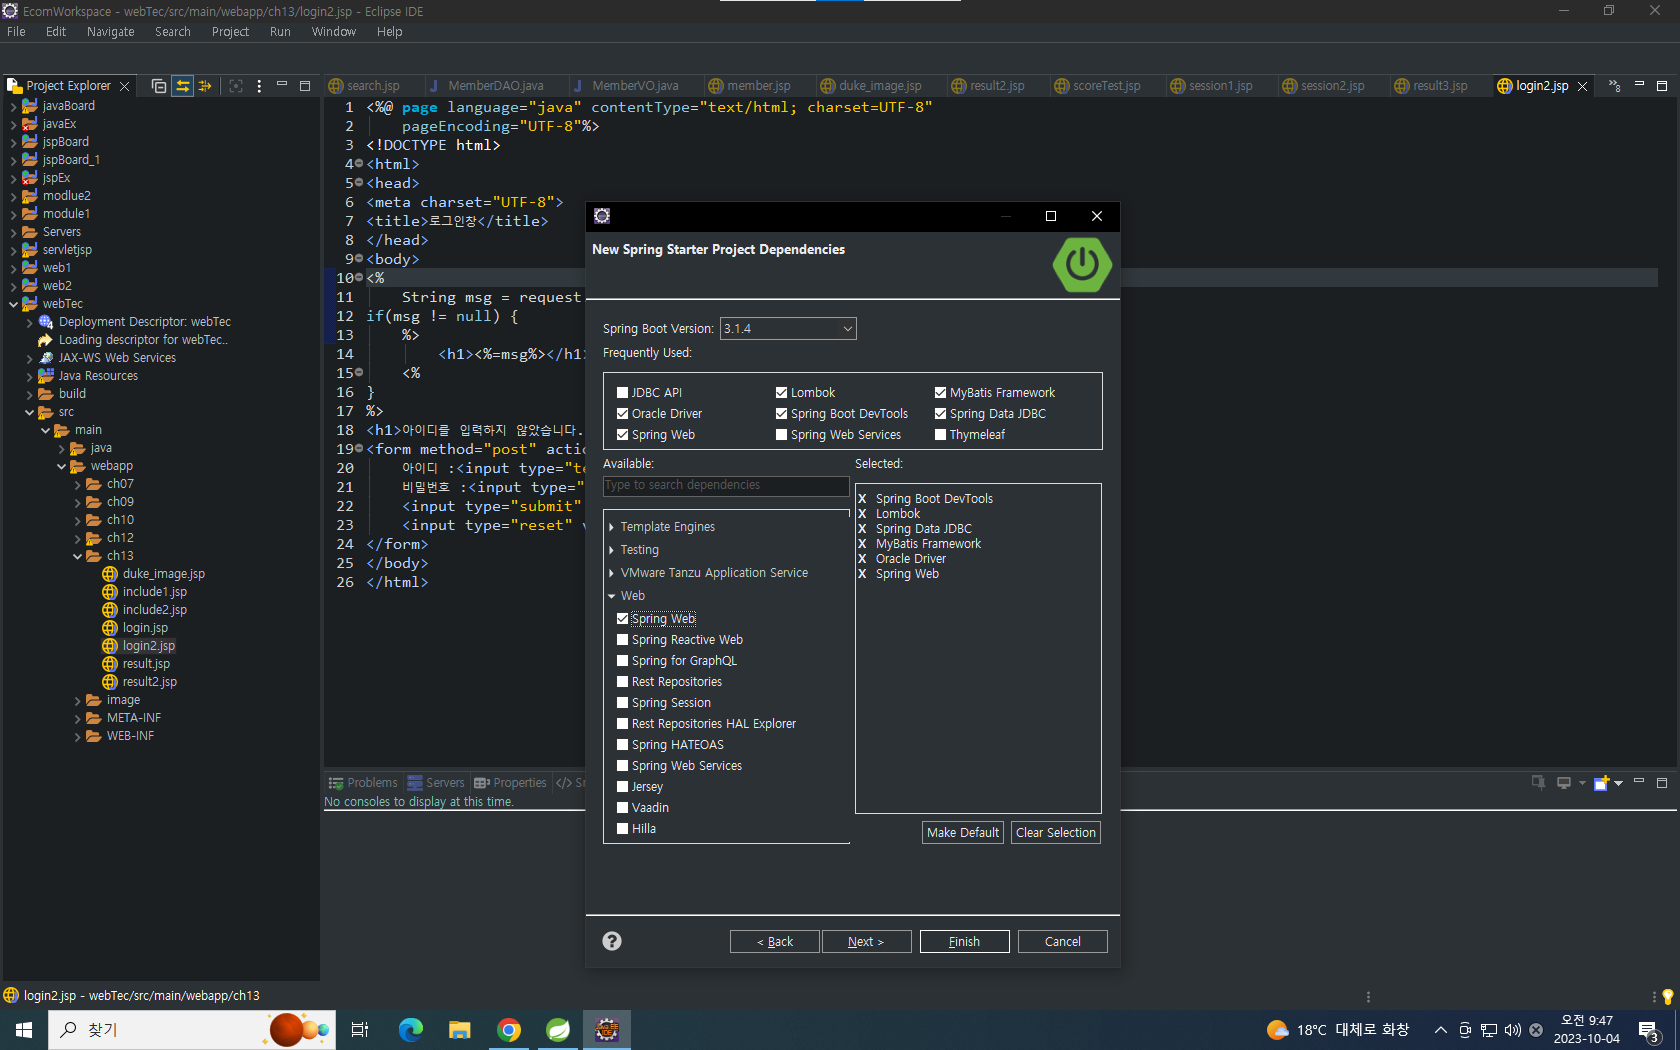Open Spring Boot Version dropdown

point(788,328)
